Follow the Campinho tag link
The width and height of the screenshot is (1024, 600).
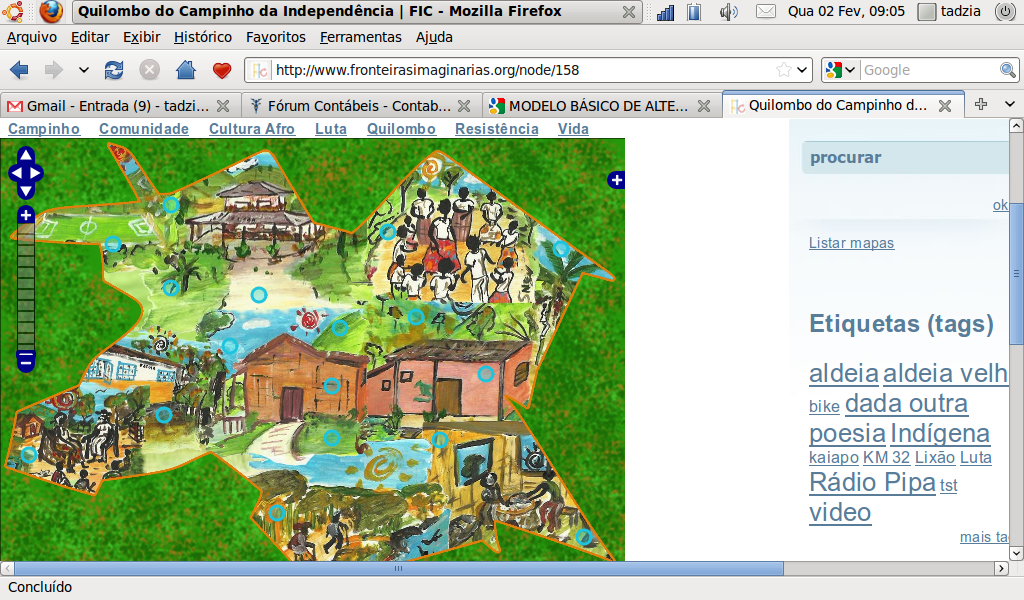pos(44,129)
